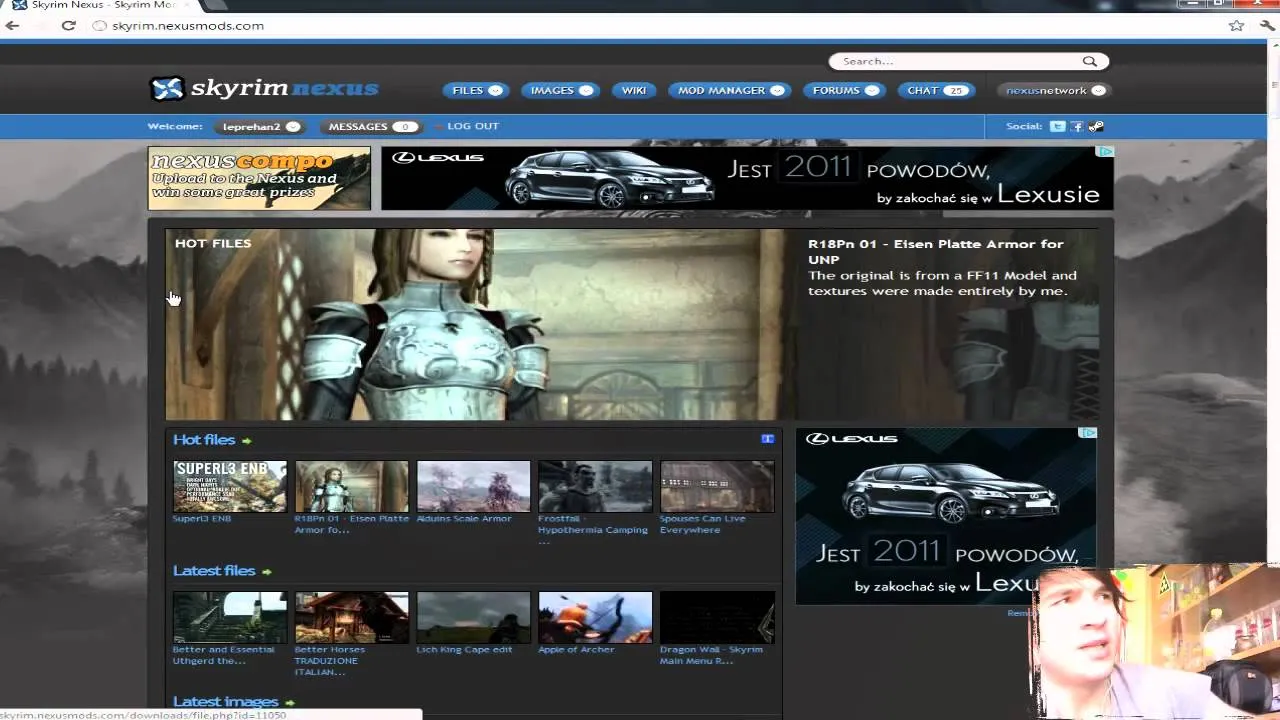Click the Superl3 ENB text link
The image size is (1280, 720).
click(x=202, y=519)
